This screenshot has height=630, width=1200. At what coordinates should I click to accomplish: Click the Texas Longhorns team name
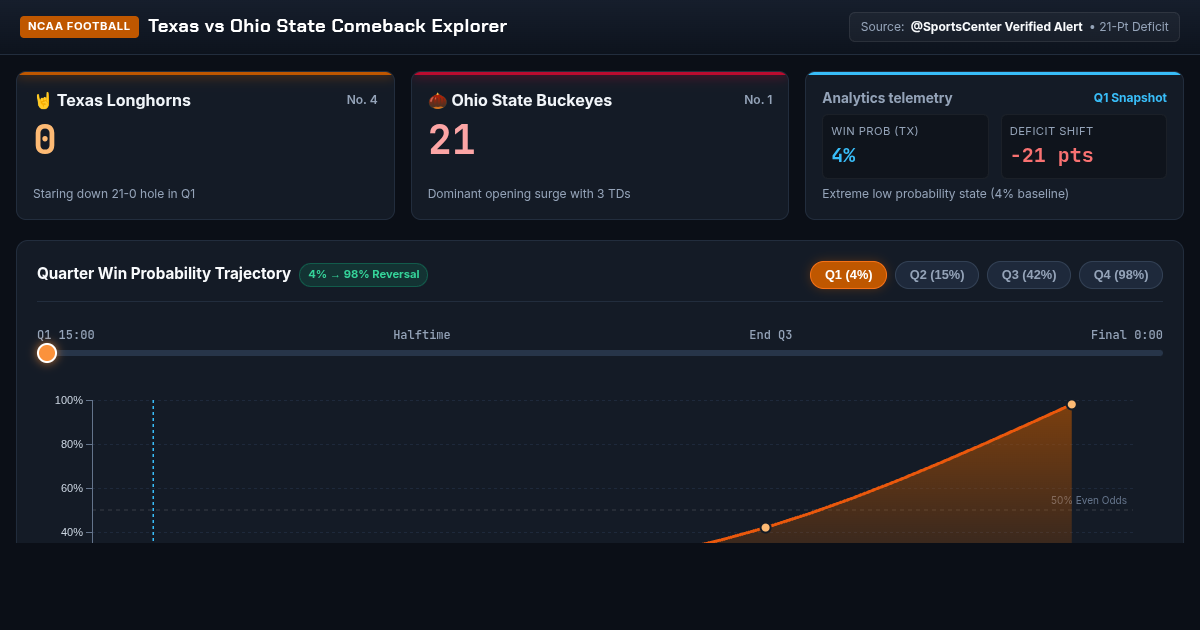(124, 100)
